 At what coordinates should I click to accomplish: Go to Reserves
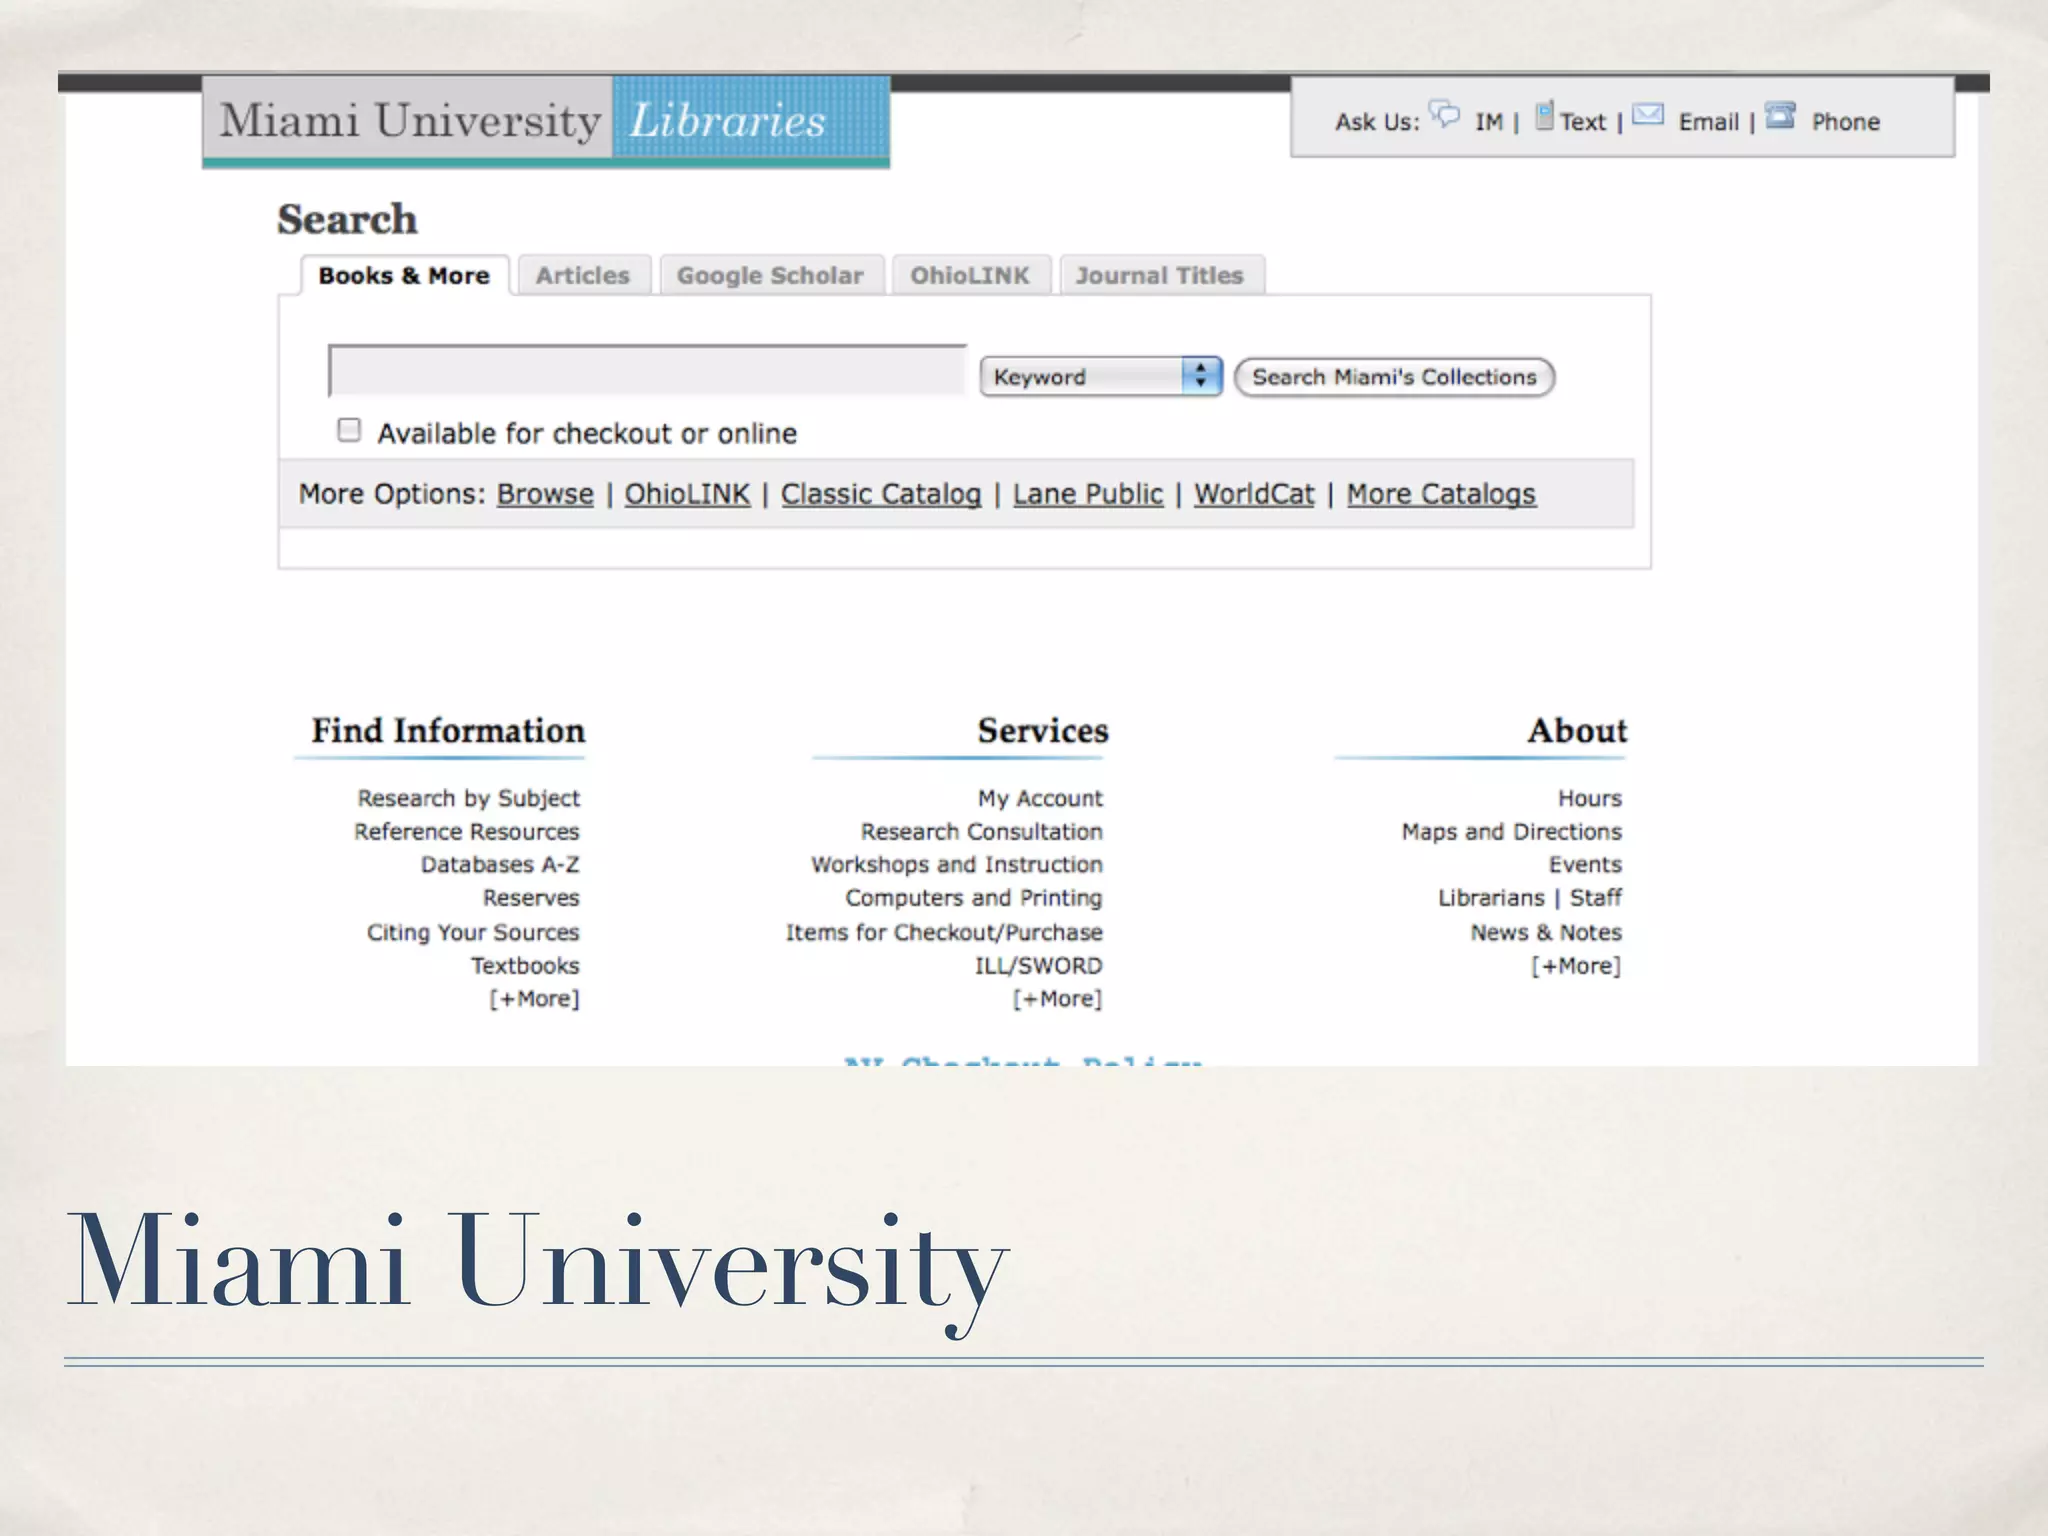[531, 898]
